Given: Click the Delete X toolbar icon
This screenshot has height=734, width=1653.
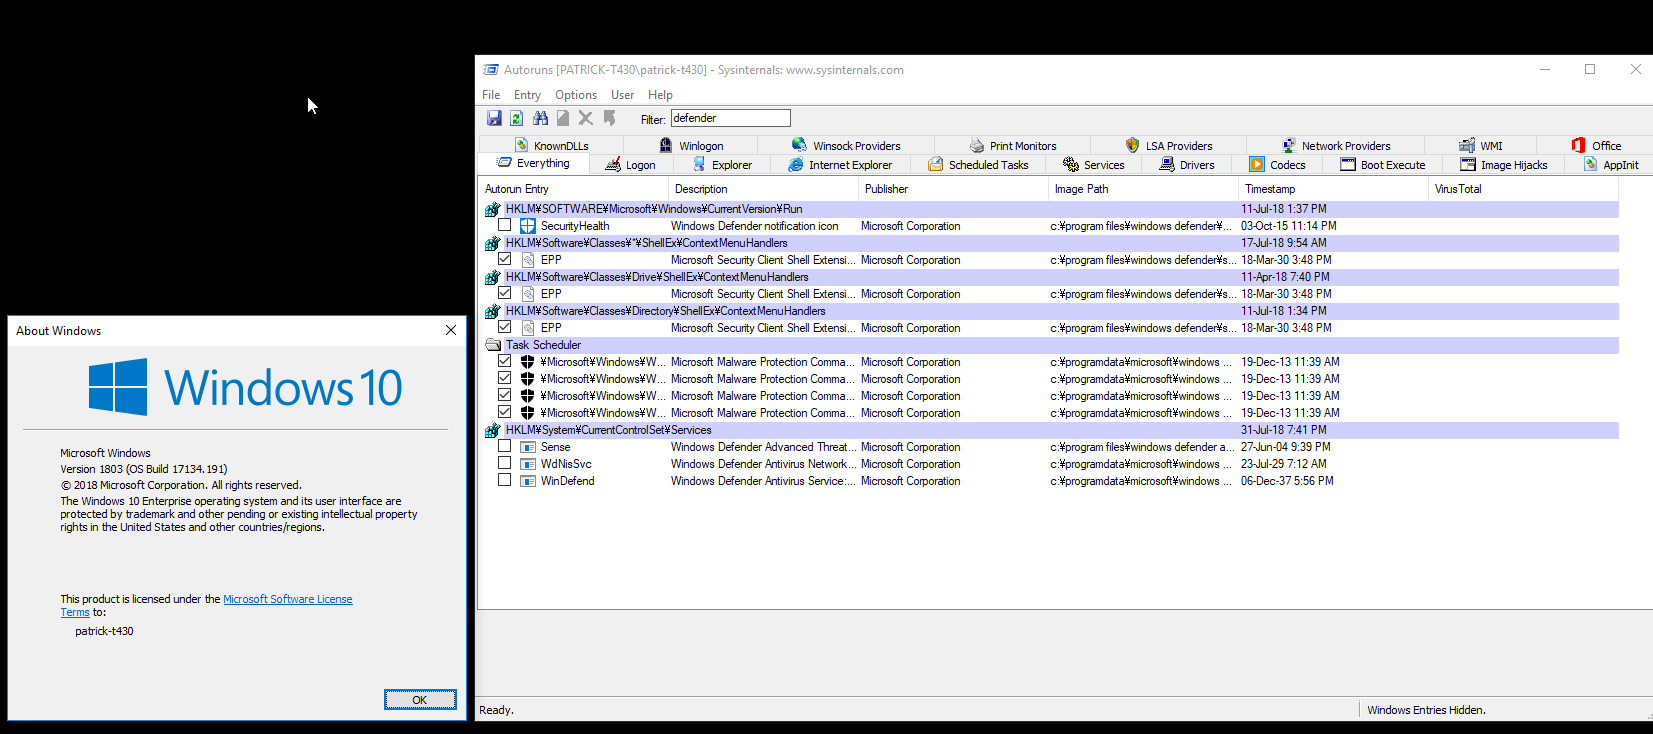Looking at the screenshot, I should pos(586,118).
